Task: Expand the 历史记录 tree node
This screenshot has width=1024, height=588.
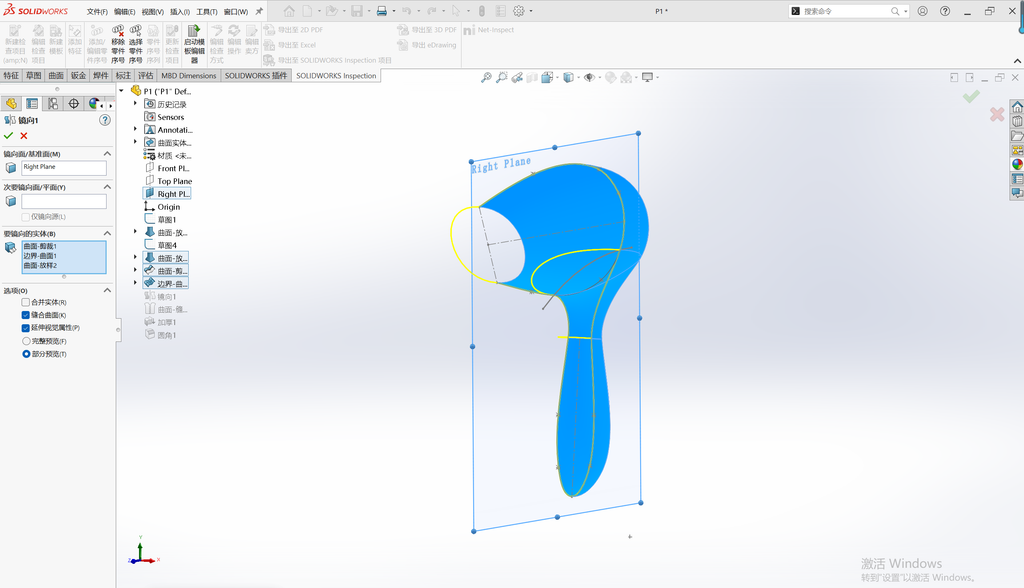Action: pos(135,104)
